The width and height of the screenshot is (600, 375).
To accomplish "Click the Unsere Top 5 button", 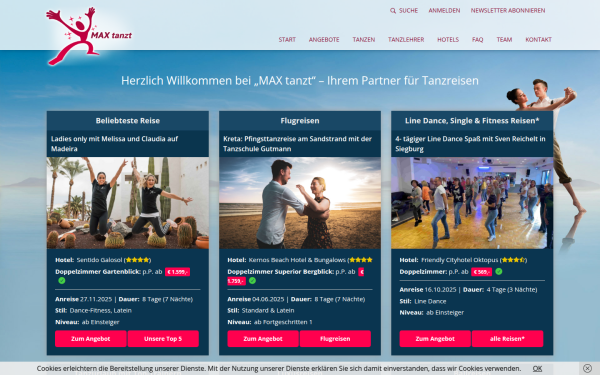I will pyautogui.click(x=163, y=339).
